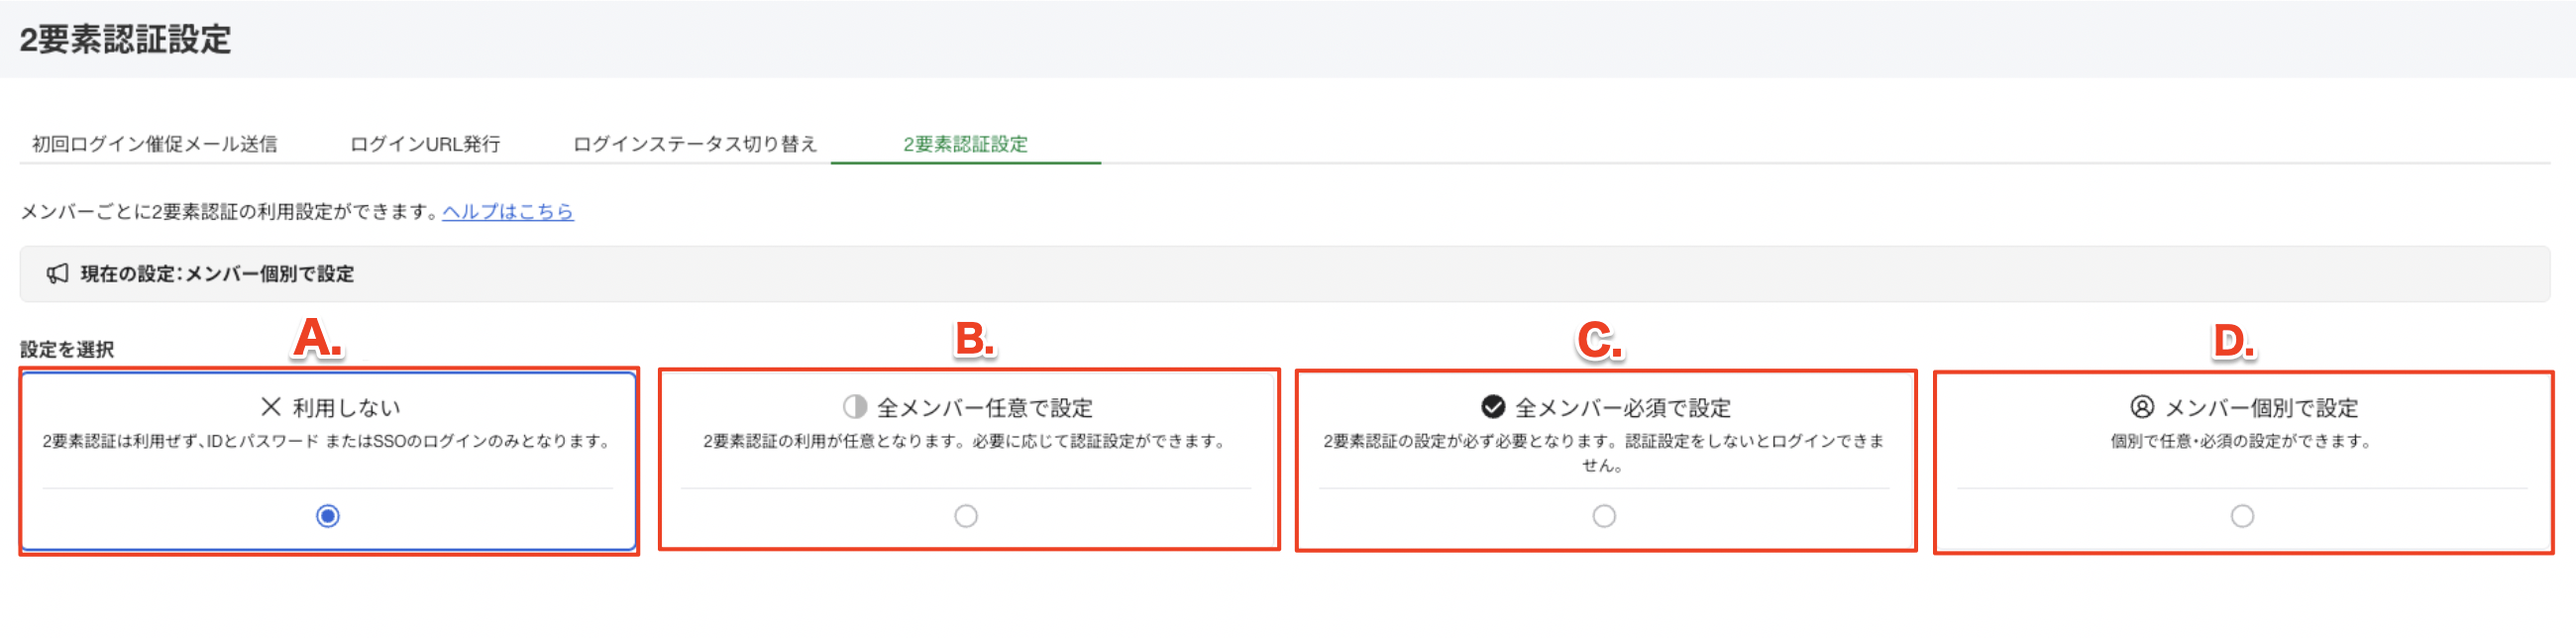Image resolution: width=2576 pixels, height=638 pixels.
Task: Click the 利用しない card title
Action: (x=346, y=408)
